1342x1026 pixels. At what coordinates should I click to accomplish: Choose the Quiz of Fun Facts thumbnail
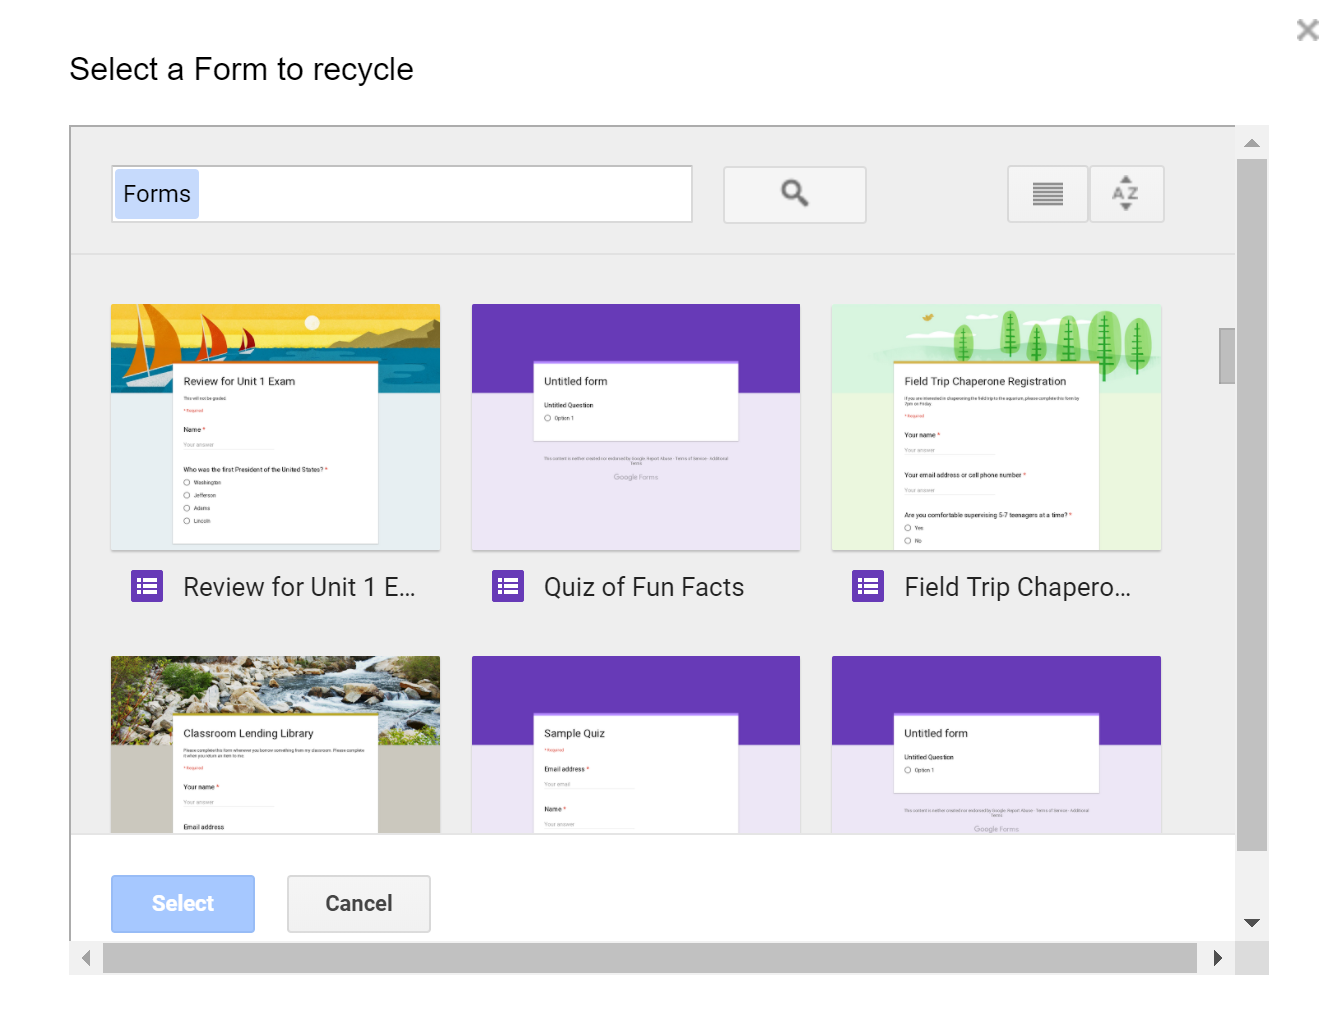click(x=635, y=426)
